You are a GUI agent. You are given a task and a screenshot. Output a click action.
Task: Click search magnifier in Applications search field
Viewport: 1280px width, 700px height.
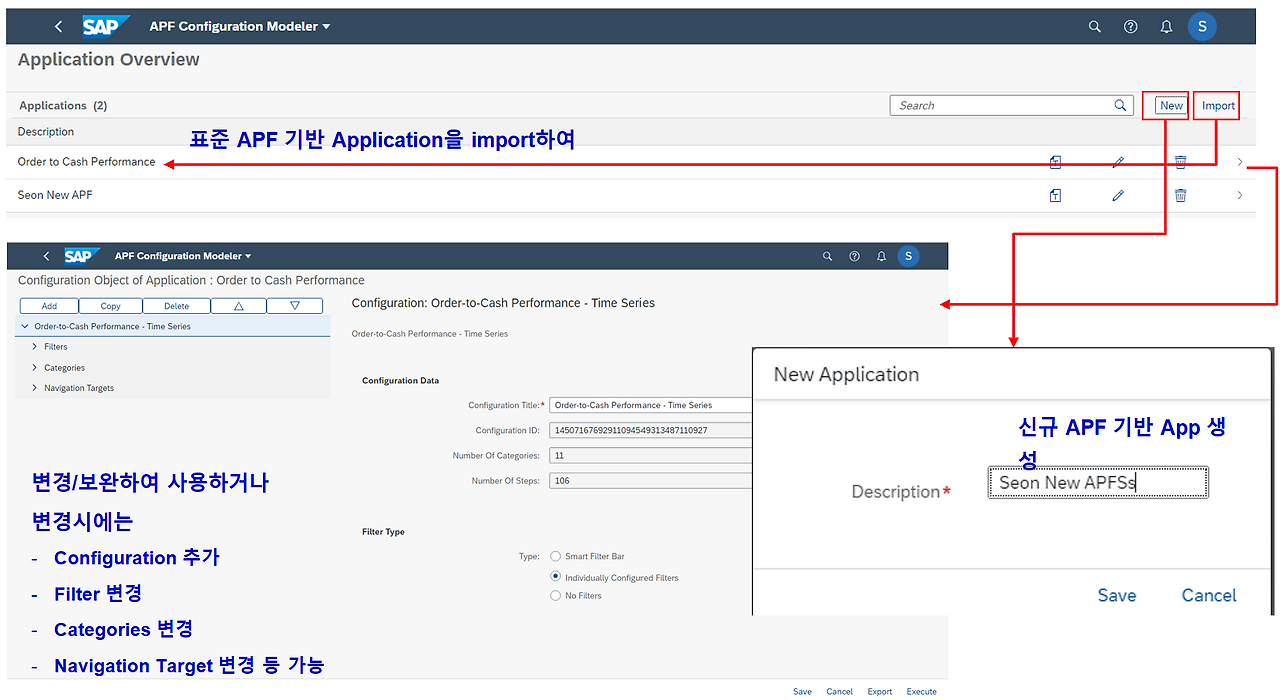[1120, 105]
